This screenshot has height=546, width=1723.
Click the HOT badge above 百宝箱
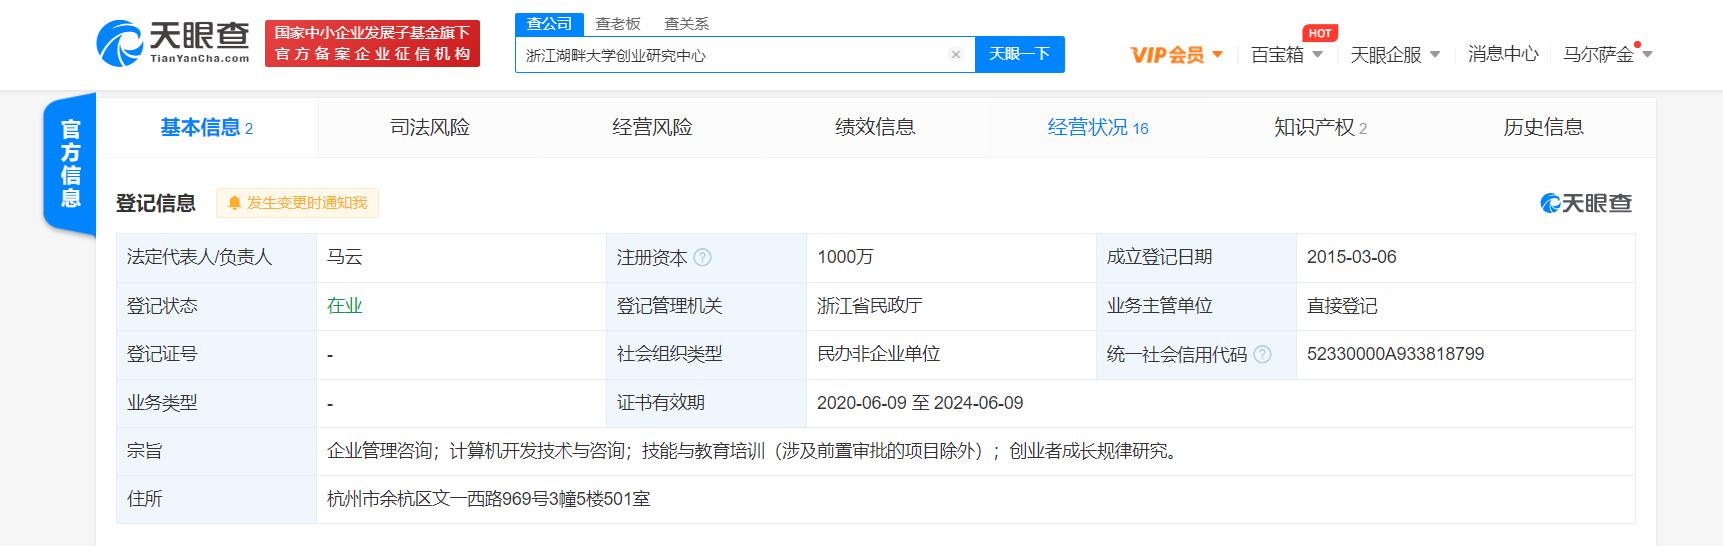[1319, 33]
